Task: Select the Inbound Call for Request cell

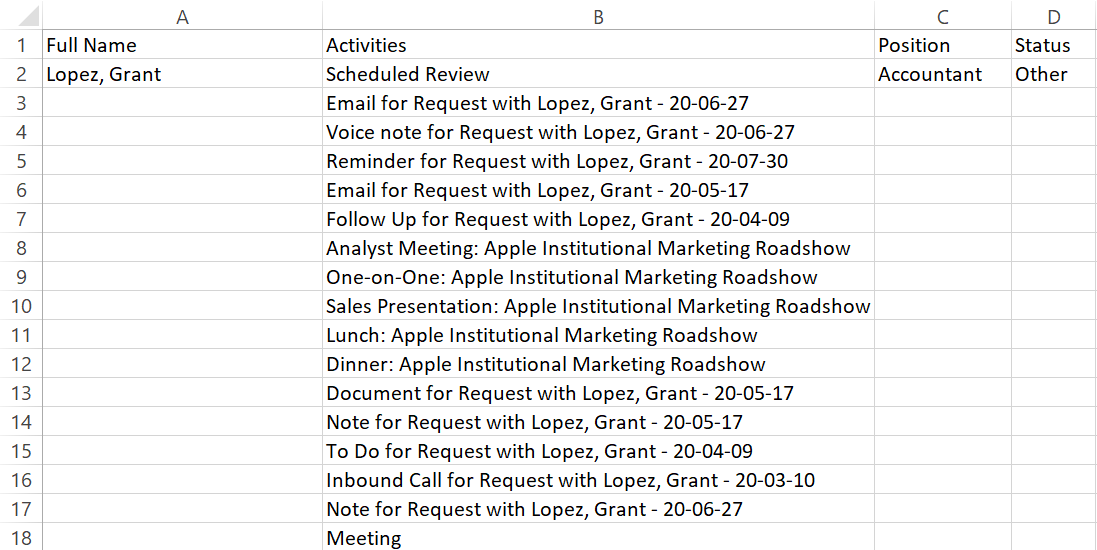Action: [x=598, y=480]
